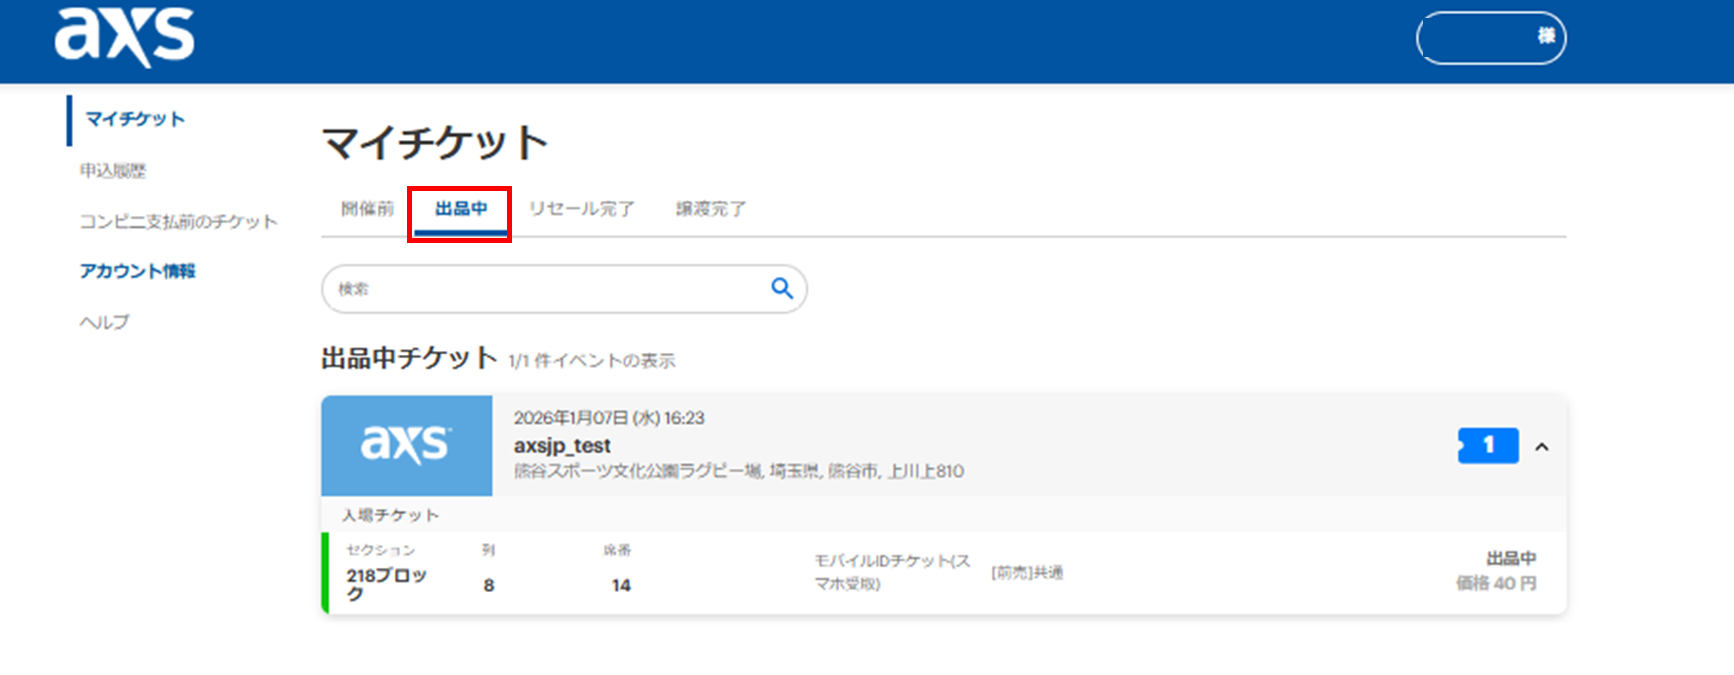Open ヘルプ from the sidebar
Viewport: 1734px width, 675px height.
pyautogui.click(x=105, y=322)
